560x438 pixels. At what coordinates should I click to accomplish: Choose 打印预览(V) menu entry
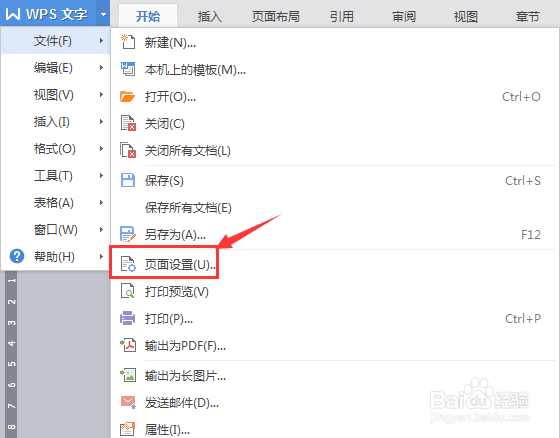(335, 292)
